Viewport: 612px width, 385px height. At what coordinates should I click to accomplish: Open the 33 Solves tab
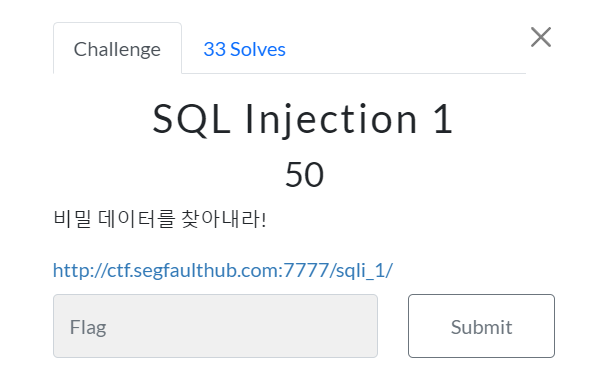[x=244, y=49]
